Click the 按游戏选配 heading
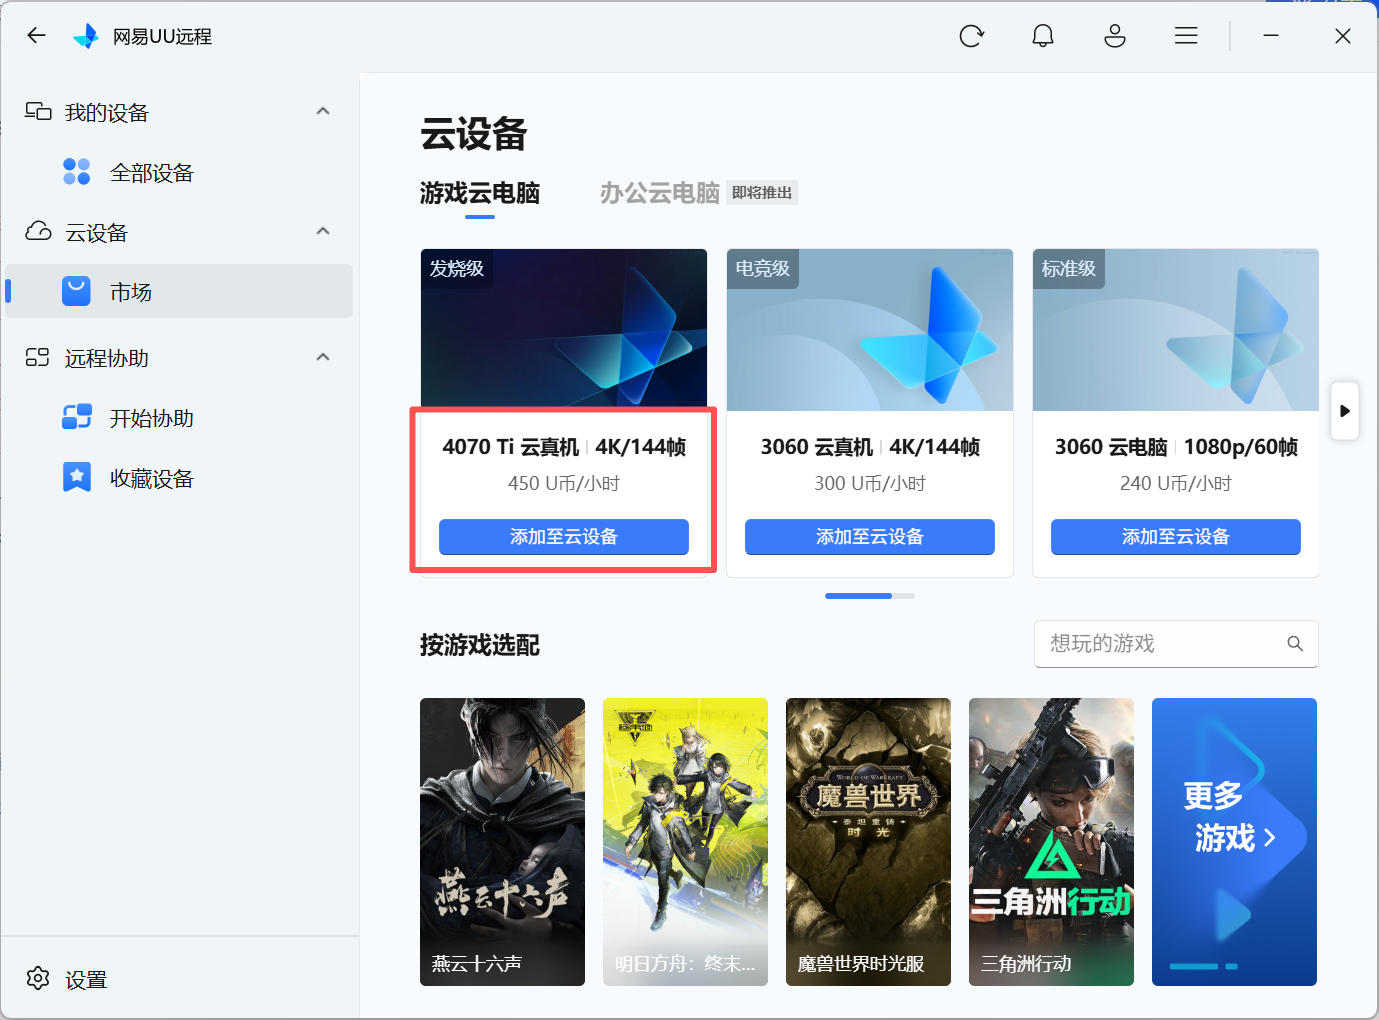 [480, 645]
